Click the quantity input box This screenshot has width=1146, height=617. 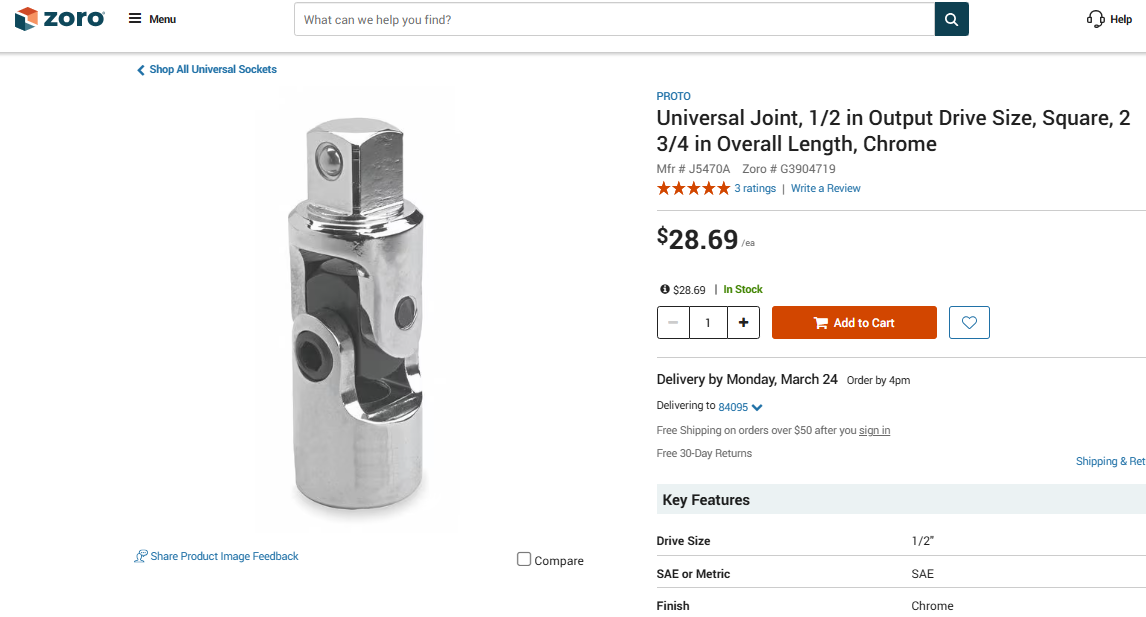click(x=708, y=323)
